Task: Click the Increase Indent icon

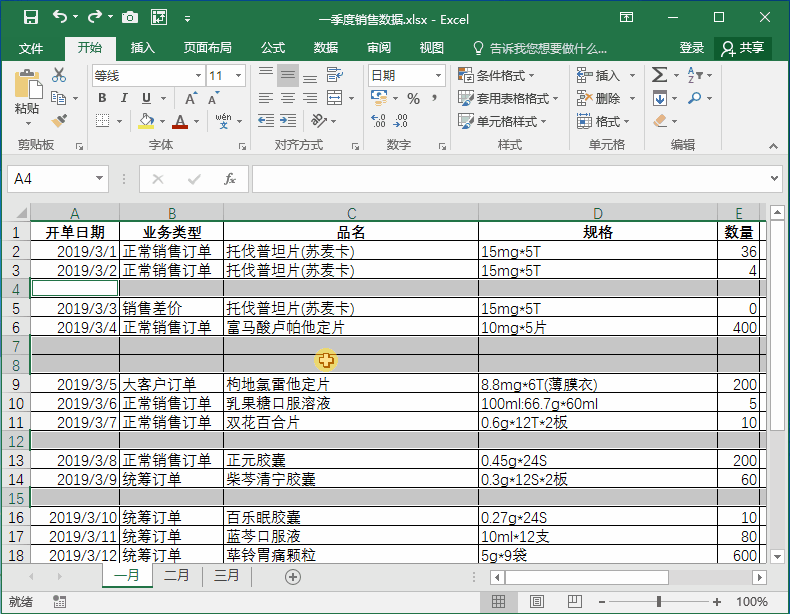Action: 288,121
